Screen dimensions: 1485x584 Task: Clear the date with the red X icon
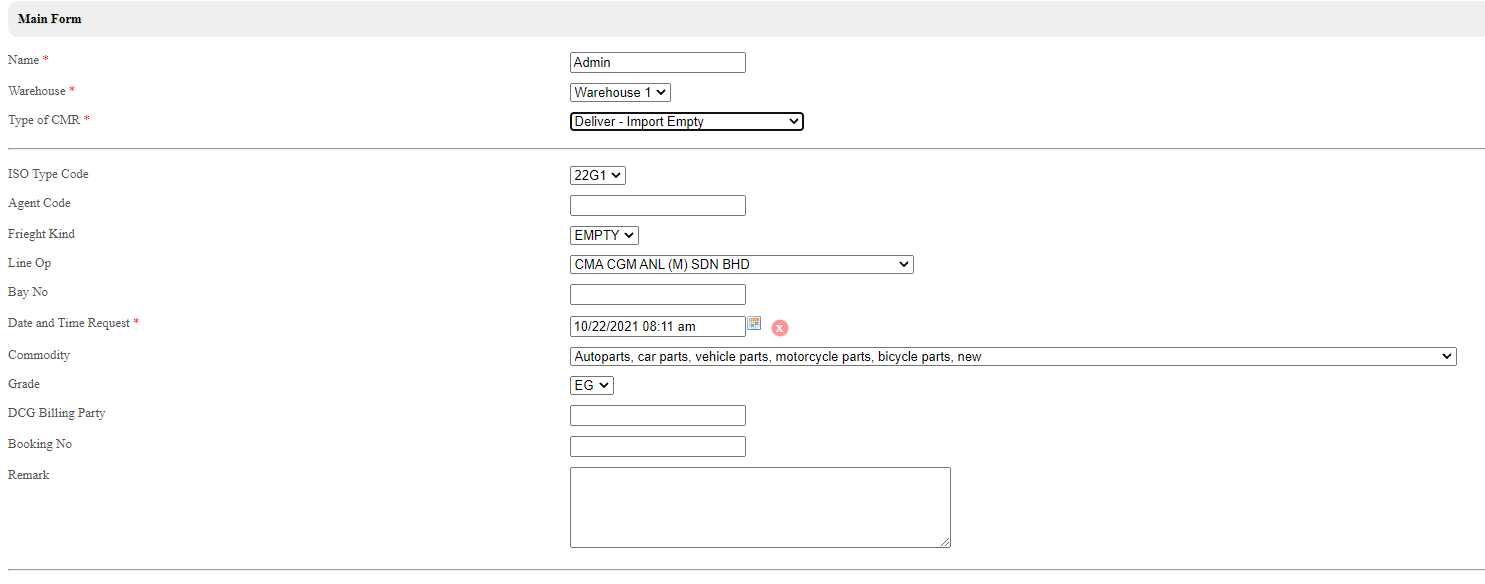pyautogui.click(x=780, y=327)
